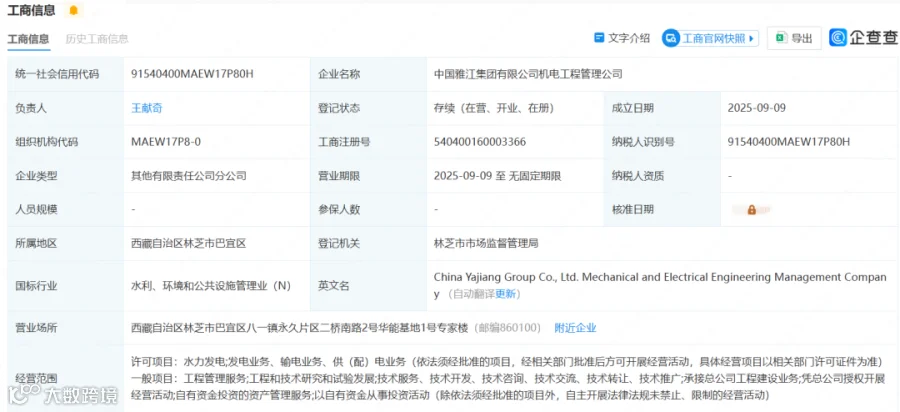This screenshot has width=900, height=412.
Task: Click the 工商信息 section heading
Action: pyautogui.click(x=31, y=10)
